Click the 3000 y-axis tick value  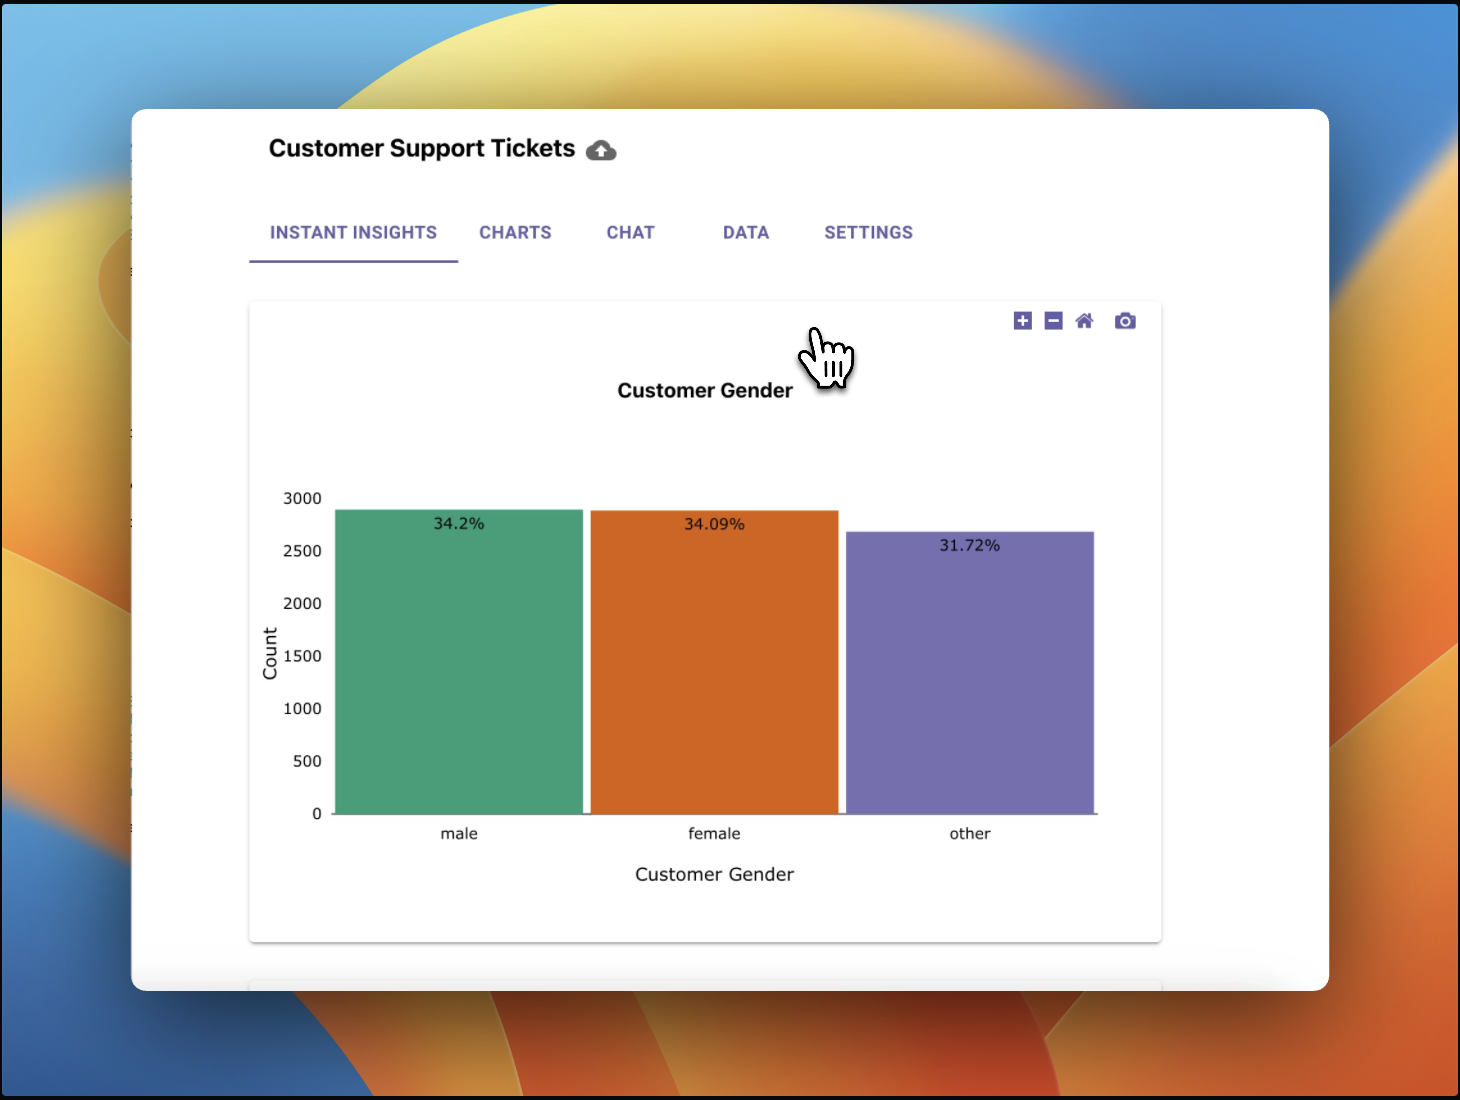tap(302, 499)
